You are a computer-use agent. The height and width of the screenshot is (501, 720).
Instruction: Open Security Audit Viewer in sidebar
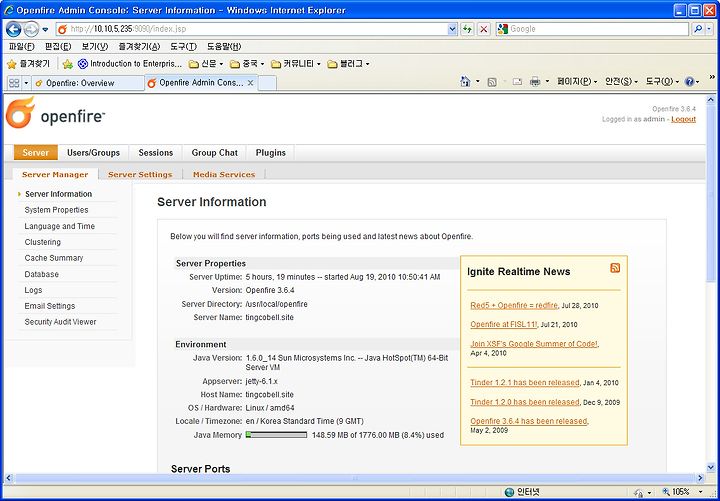coord(61,322)
